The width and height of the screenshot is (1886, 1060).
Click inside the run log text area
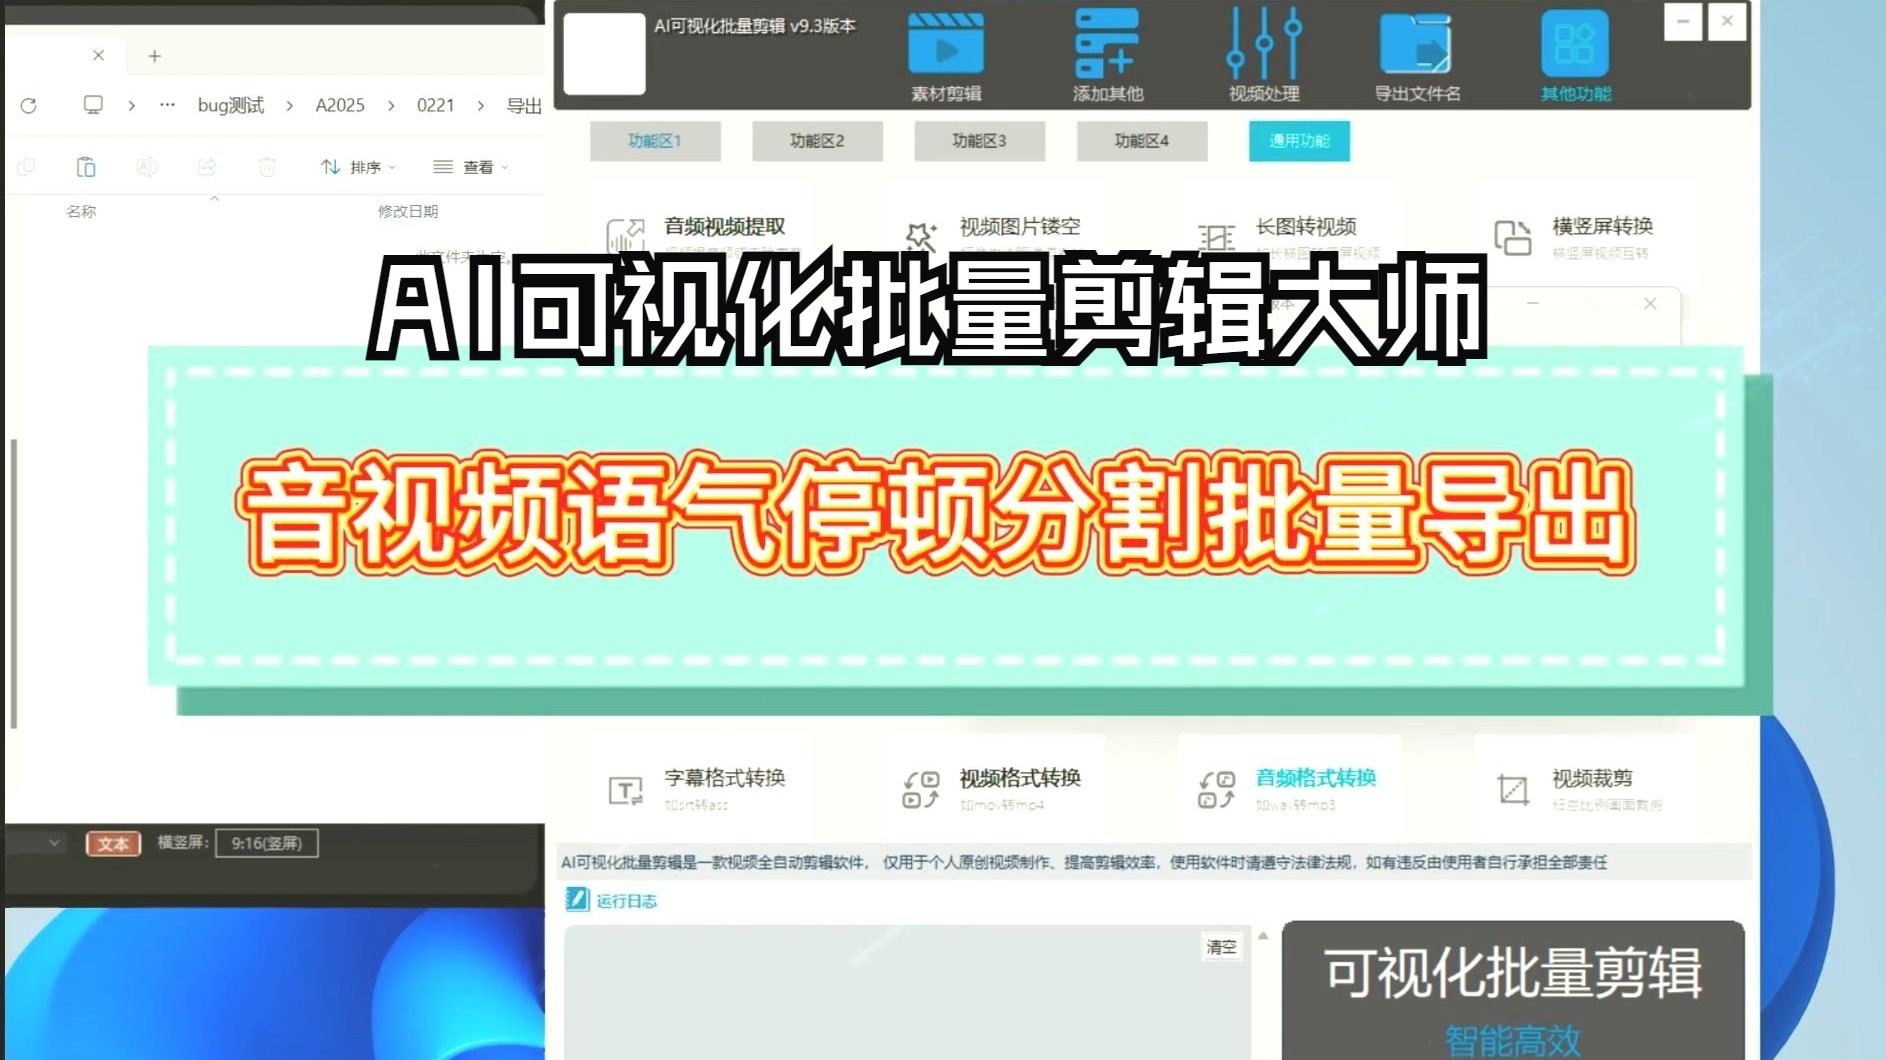pos(907,992)
